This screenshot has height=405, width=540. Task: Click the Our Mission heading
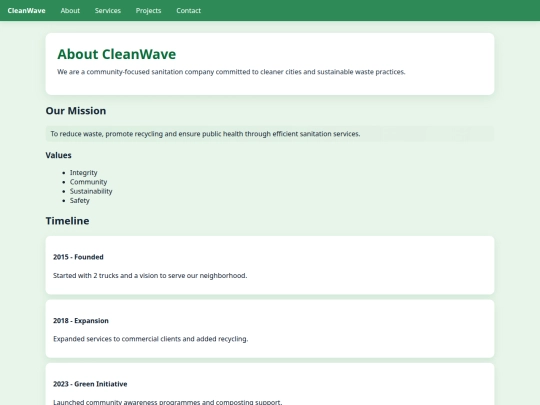(76, 111)
